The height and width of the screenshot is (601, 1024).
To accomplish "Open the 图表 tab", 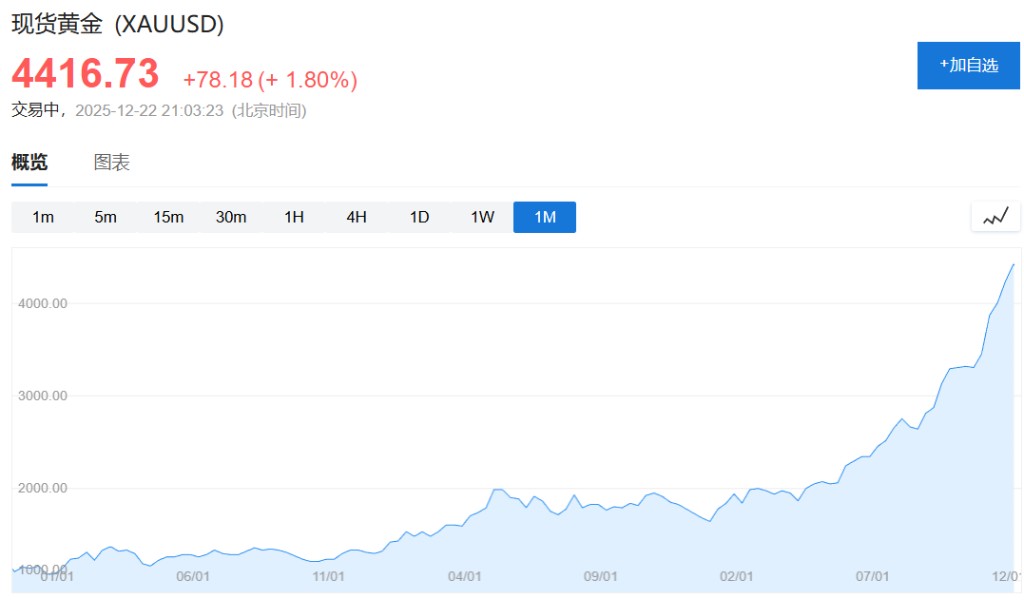I will tap(112, 162).
